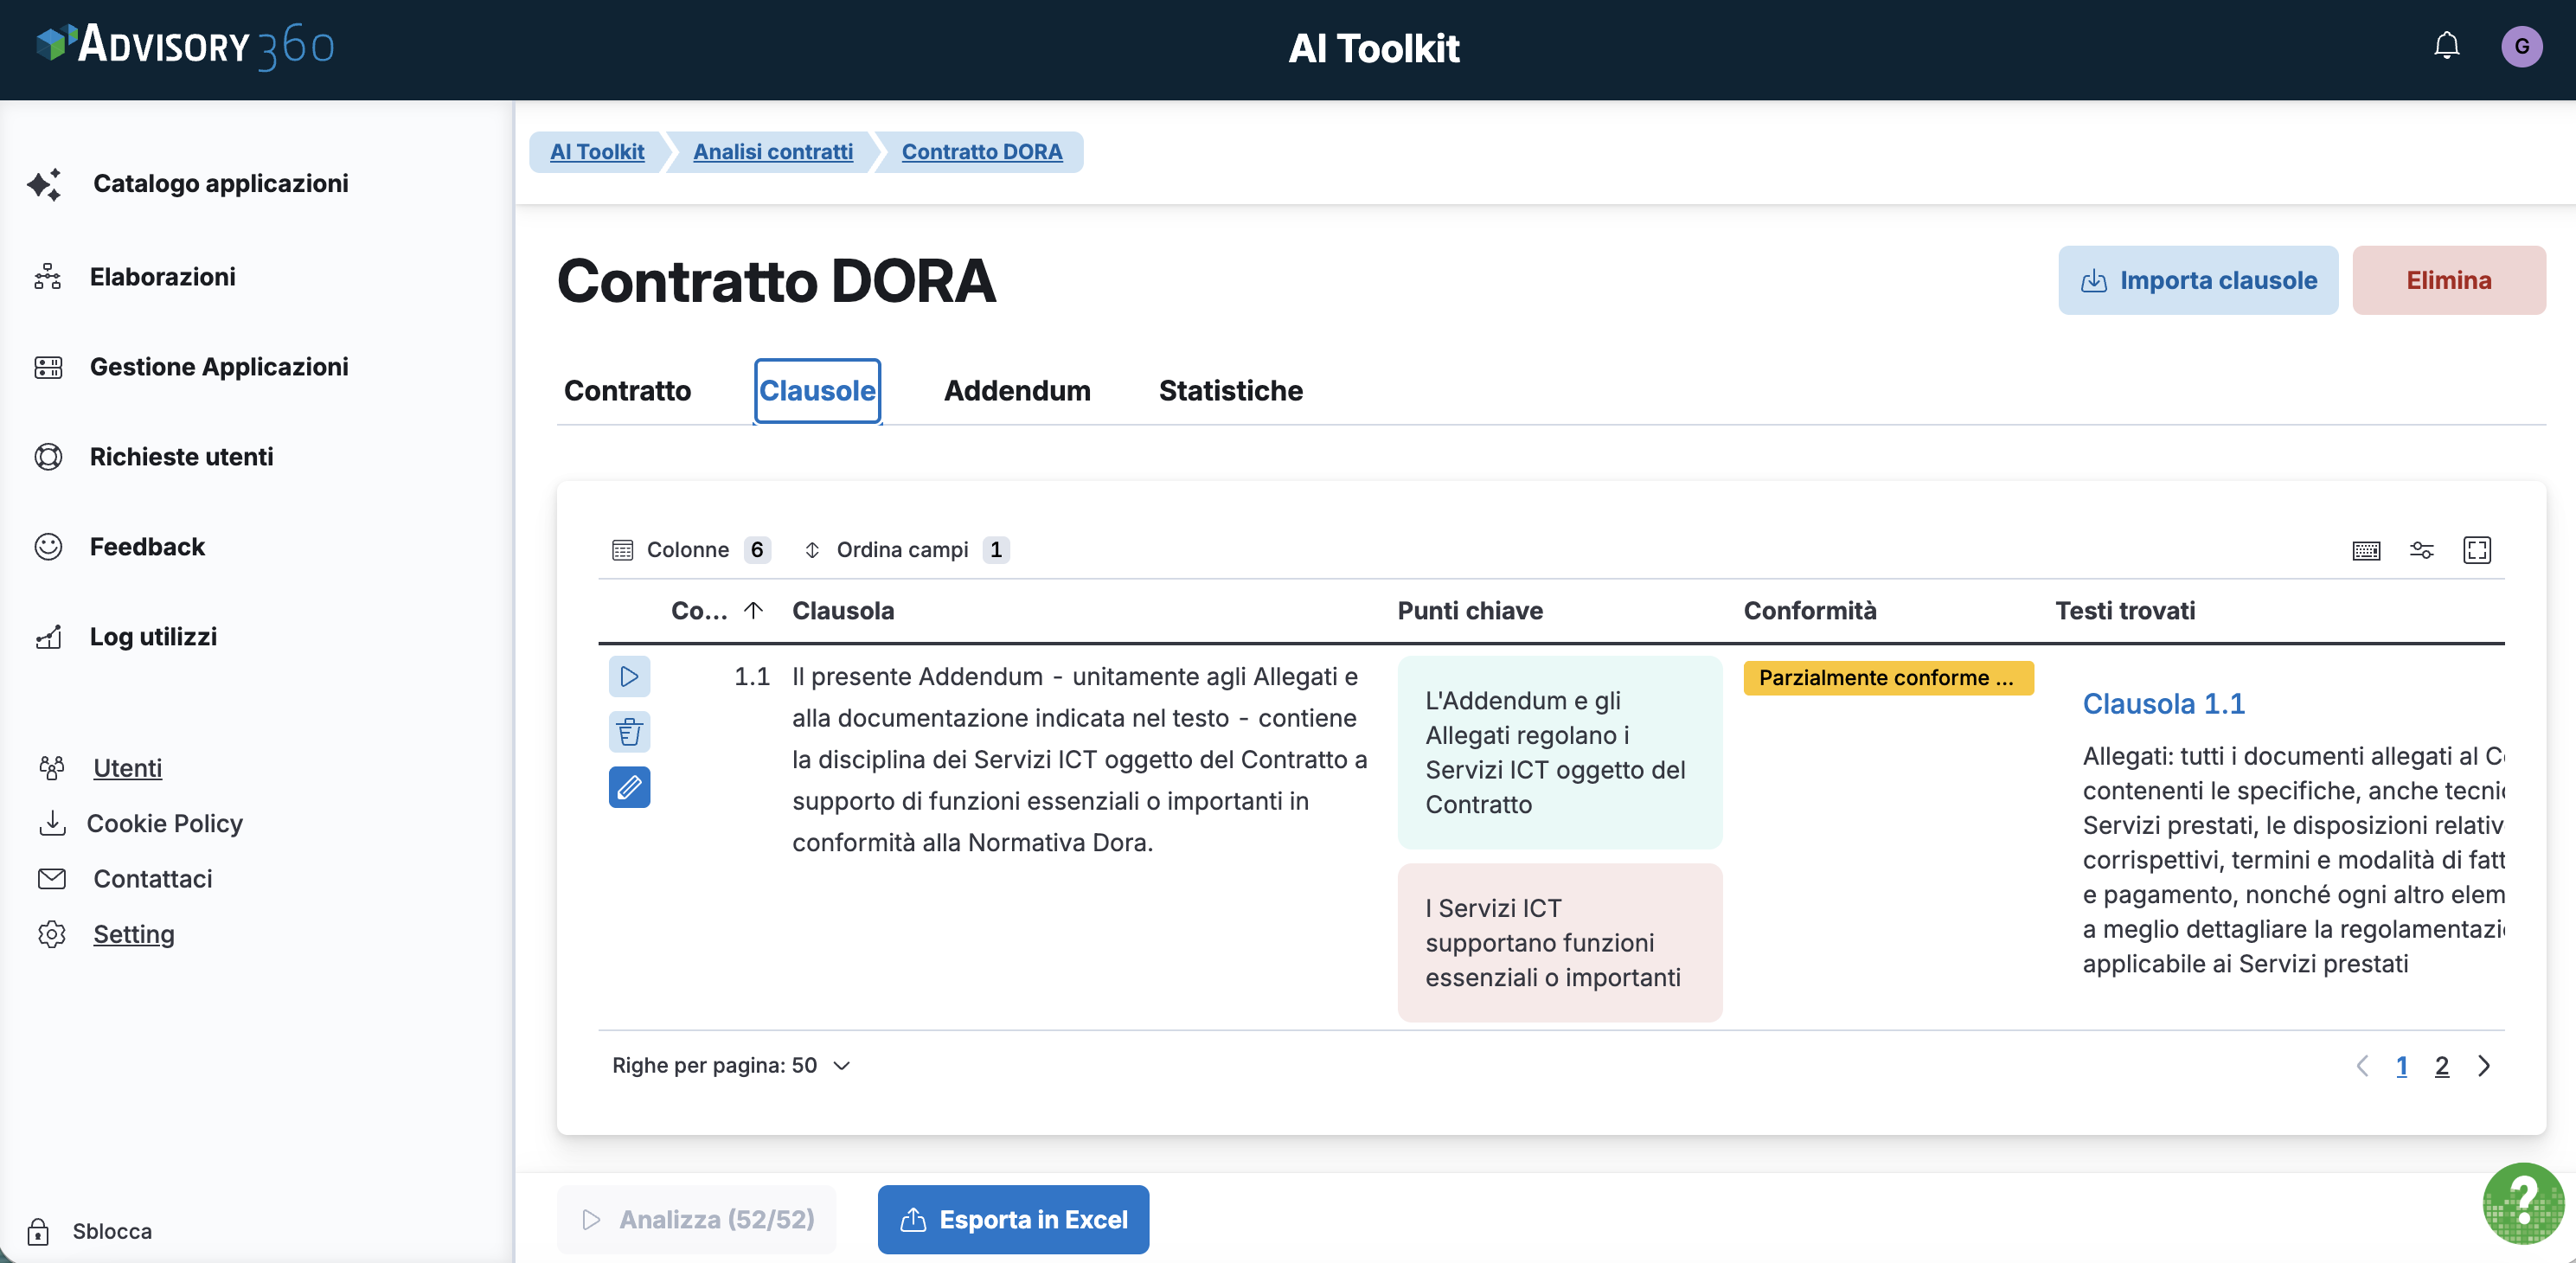This screenshot has height=1263, width=2576.
Task: Click the keyboard density icon
Action: 2366,550
